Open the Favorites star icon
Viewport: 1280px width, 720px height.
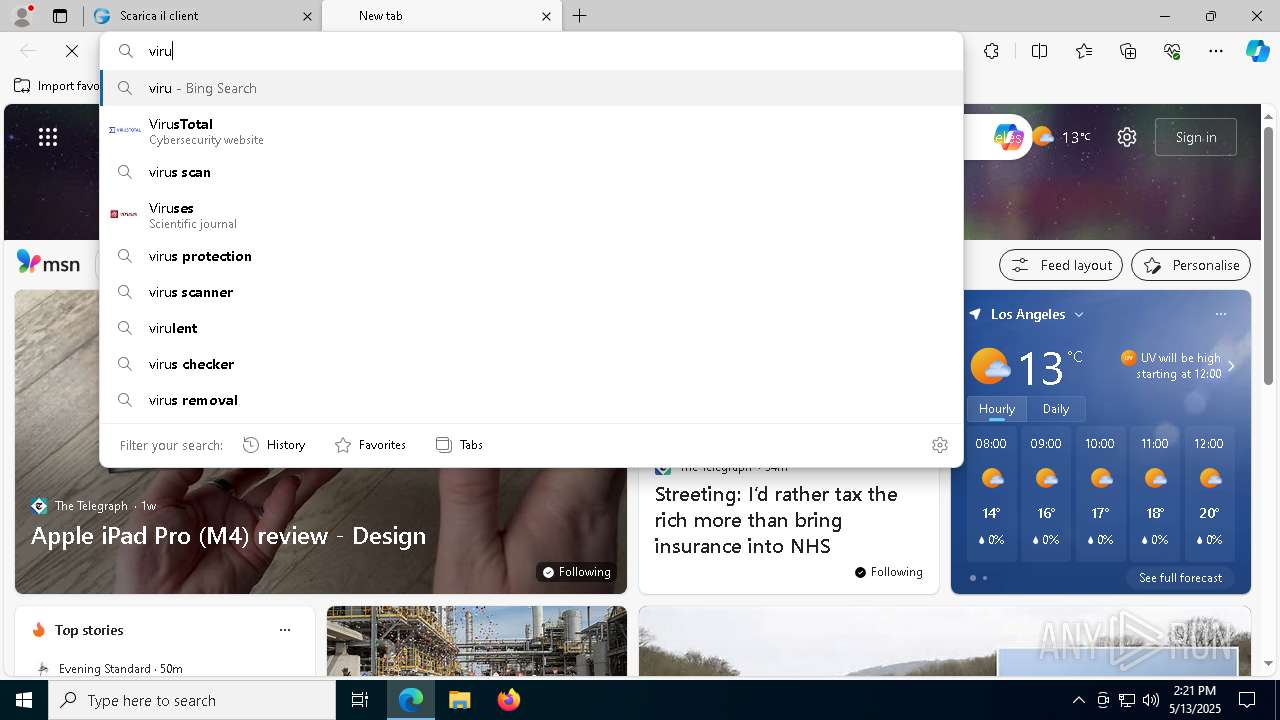pyautogui.click(x=1084, y=51)
